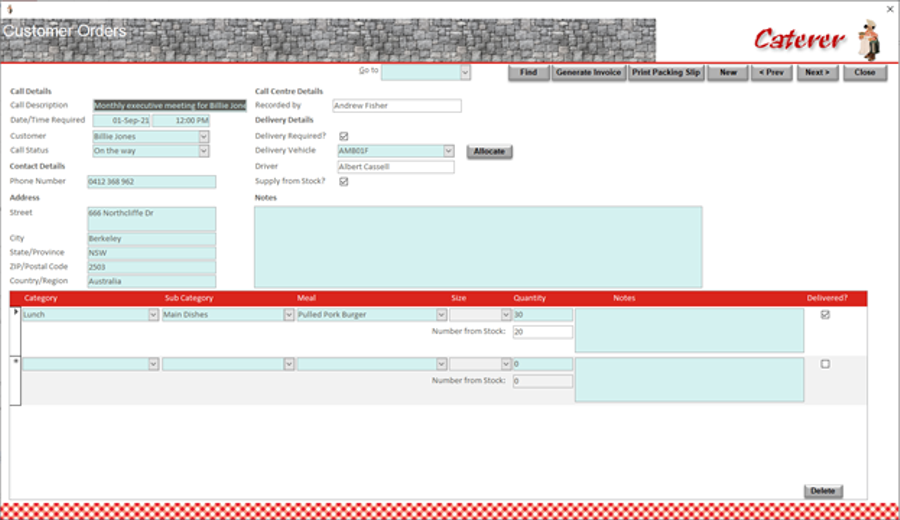The height and width of the screenshot is (520, 900).
Task: Click Notes box of Lunch row
Action: pos(689,331)
